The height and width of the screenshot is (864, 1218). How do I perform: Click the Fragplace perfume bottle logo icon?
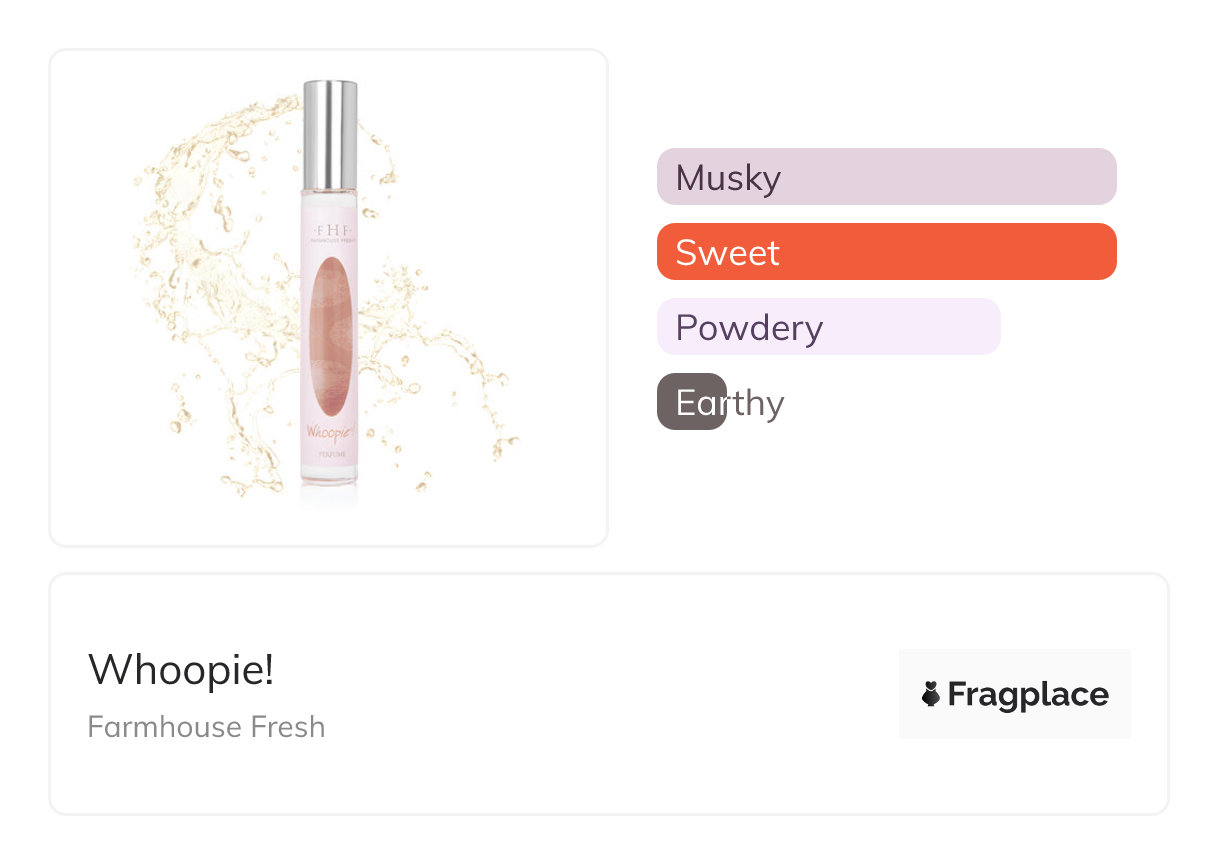pyautogui.click(x=931, y=694)
